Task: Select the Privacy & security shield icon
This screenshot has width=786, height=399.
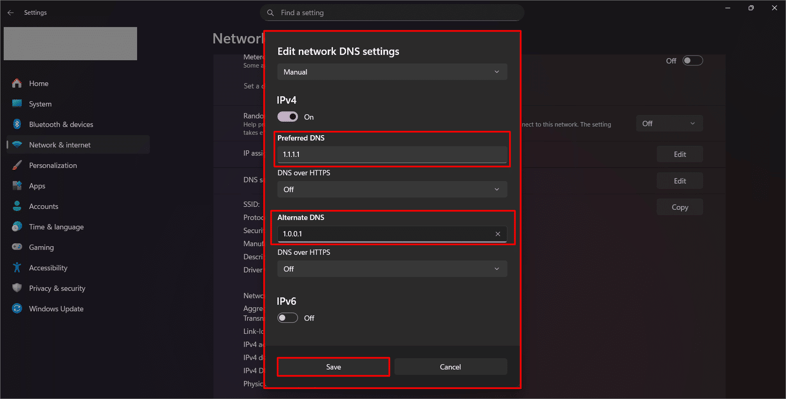Action: coord(17,288)
